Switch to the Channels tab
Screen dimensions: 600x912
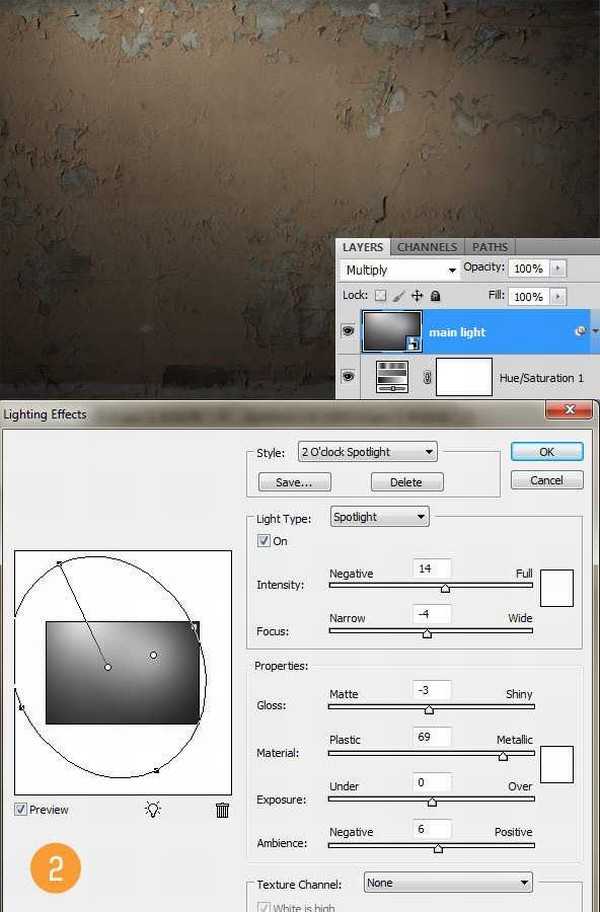(x=427, y=247)
